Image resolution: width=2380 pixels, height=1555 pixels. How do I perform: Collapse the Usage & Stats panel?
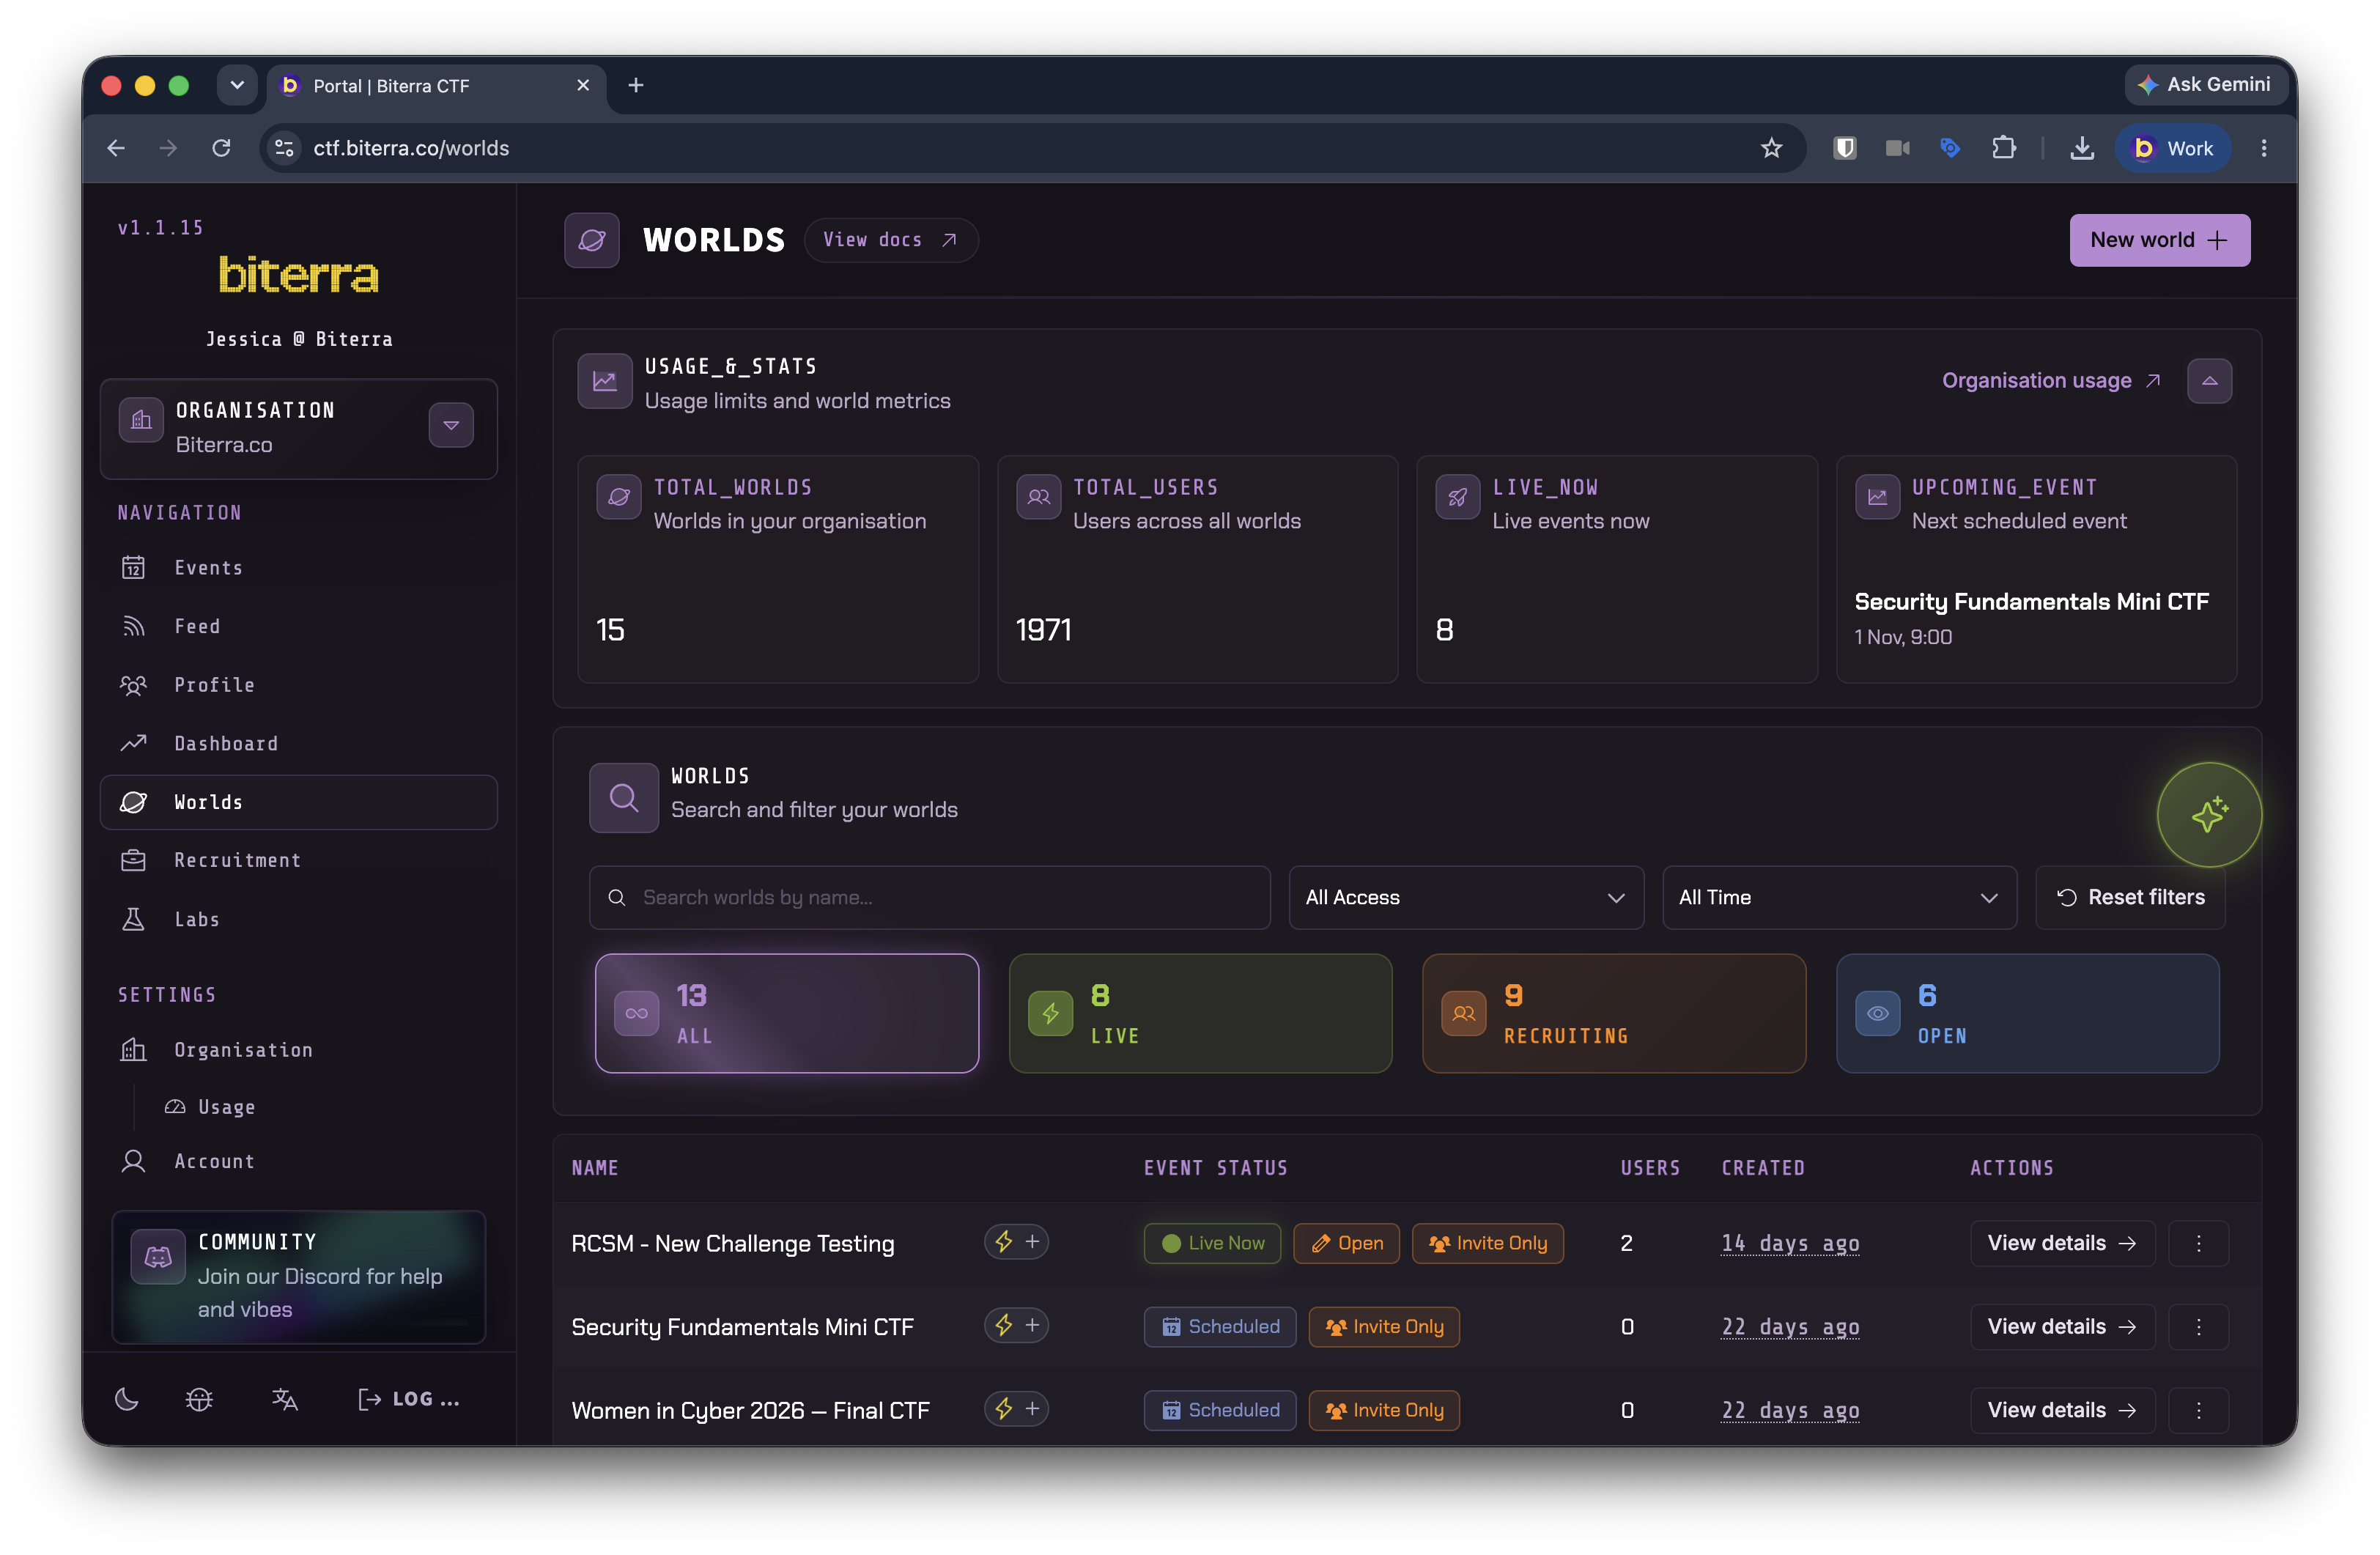(2209, 381)
